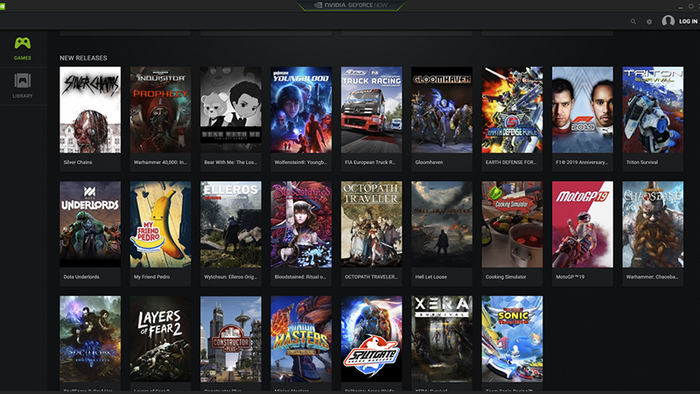Viewport: 700px width, 394px height.
Task: Open the Gloomhaven game tile
Action: [x=442, y=119]
